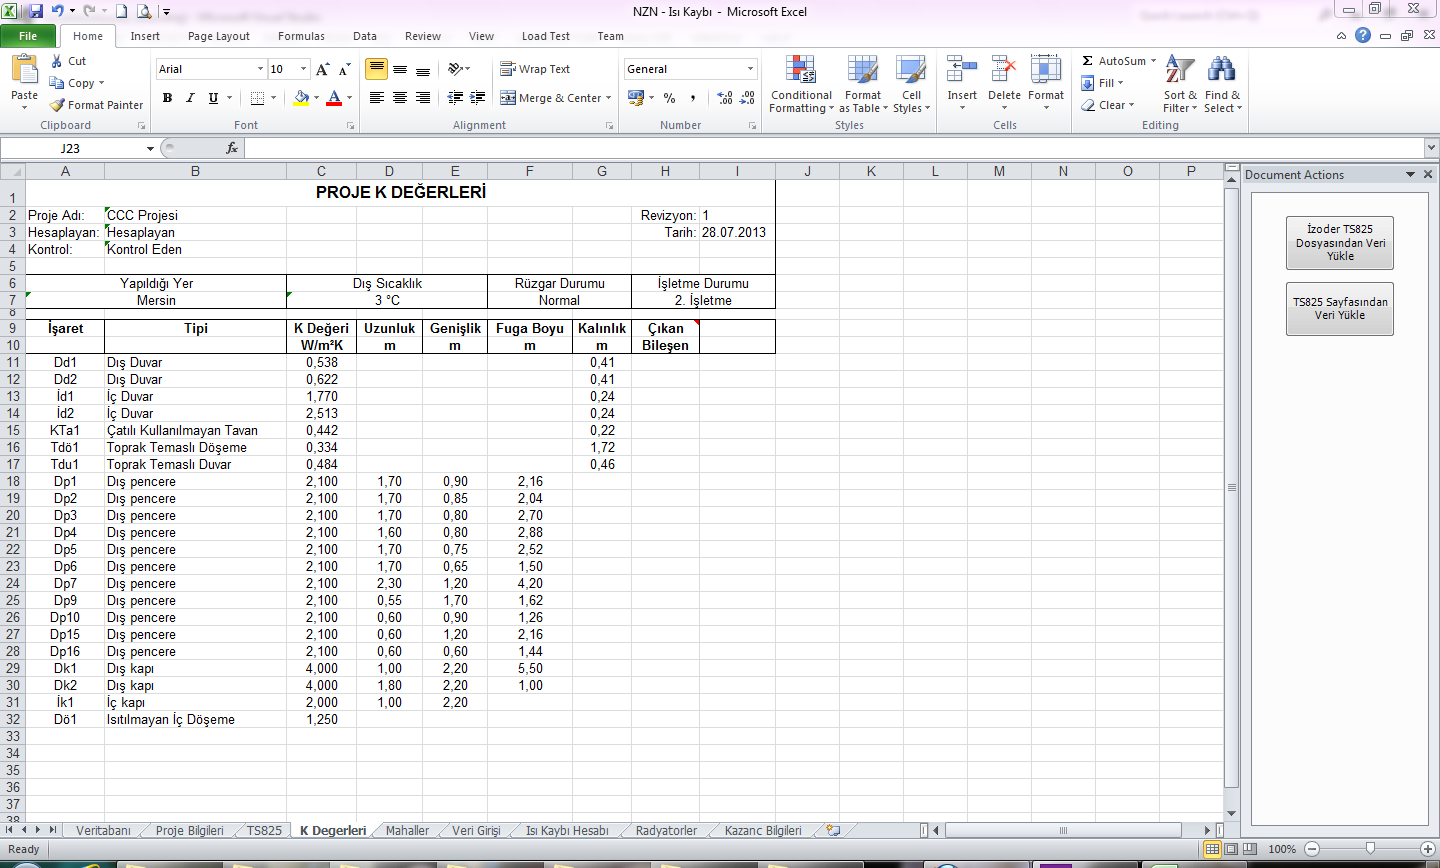
Task: Toggle Wrap Text for the cell
Action: coord(508,69)
